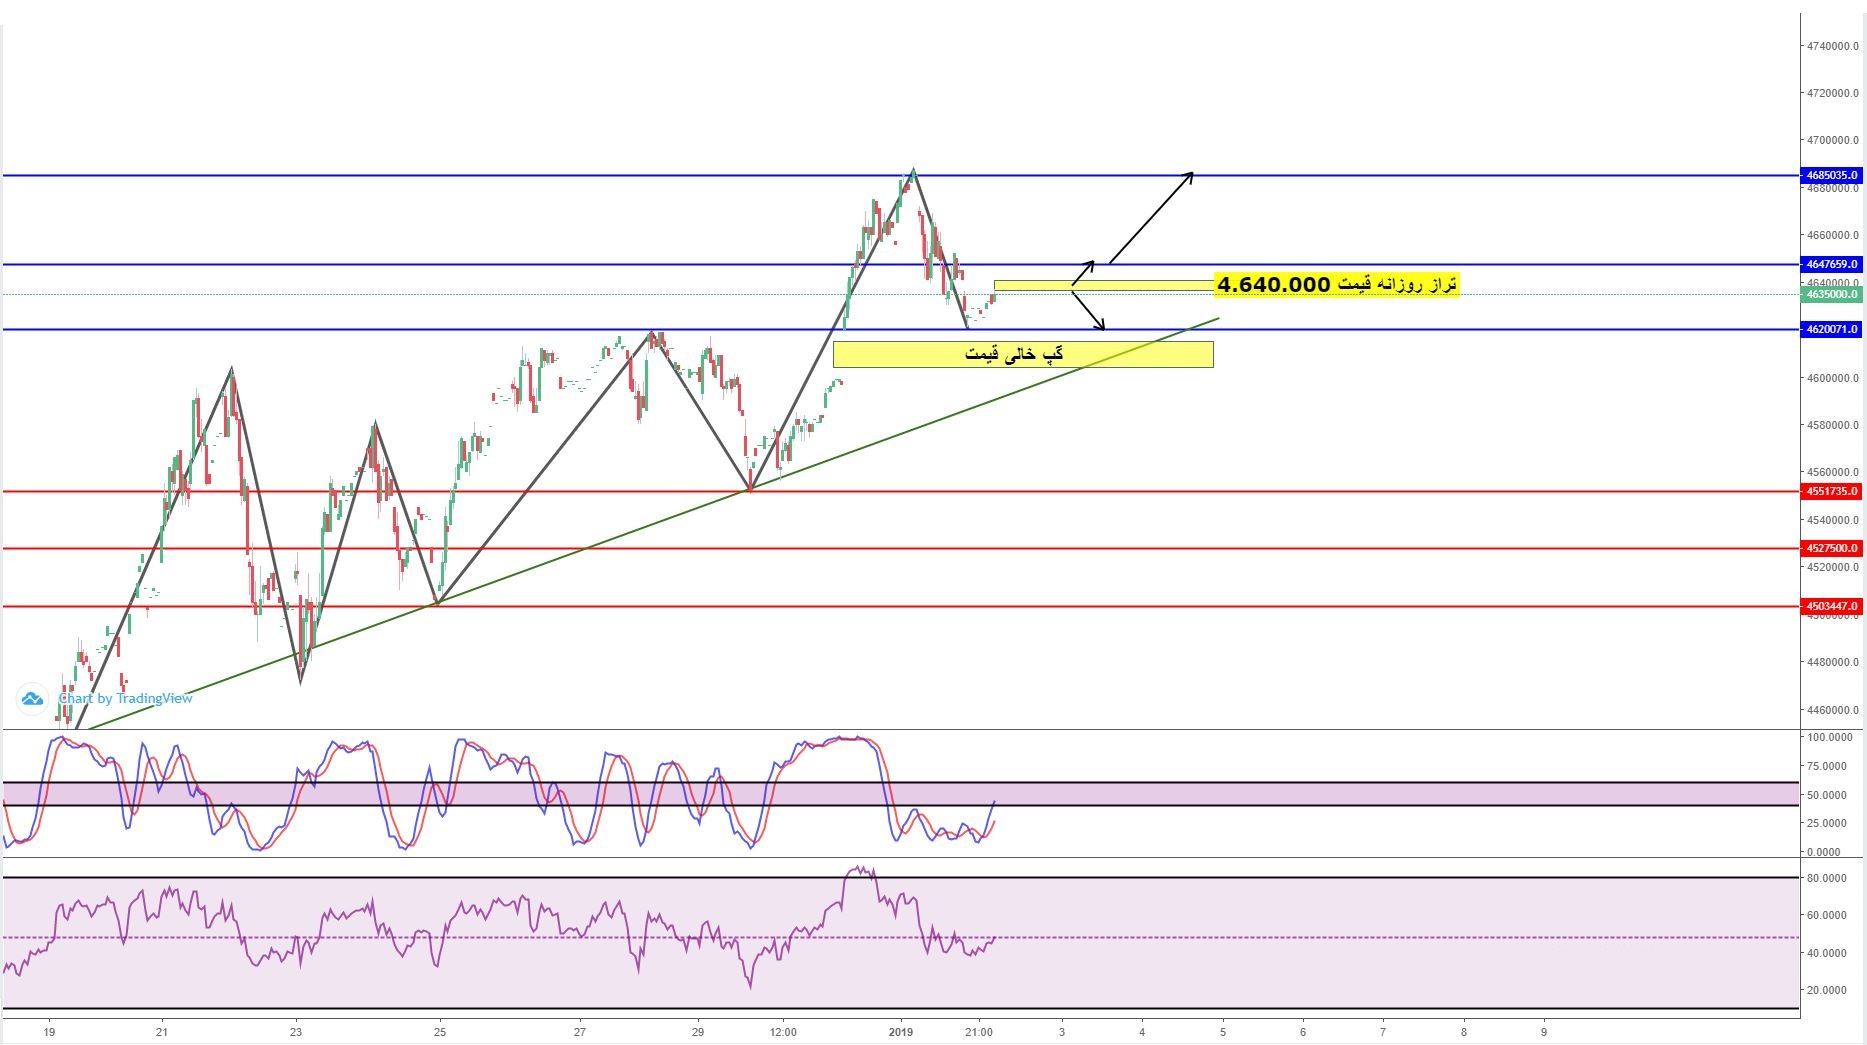Image resolution: width=1867 pixels, height=1045 pixels.
Task: Select the 25 date marker on time axis
Action: (x=440, y=1031)
